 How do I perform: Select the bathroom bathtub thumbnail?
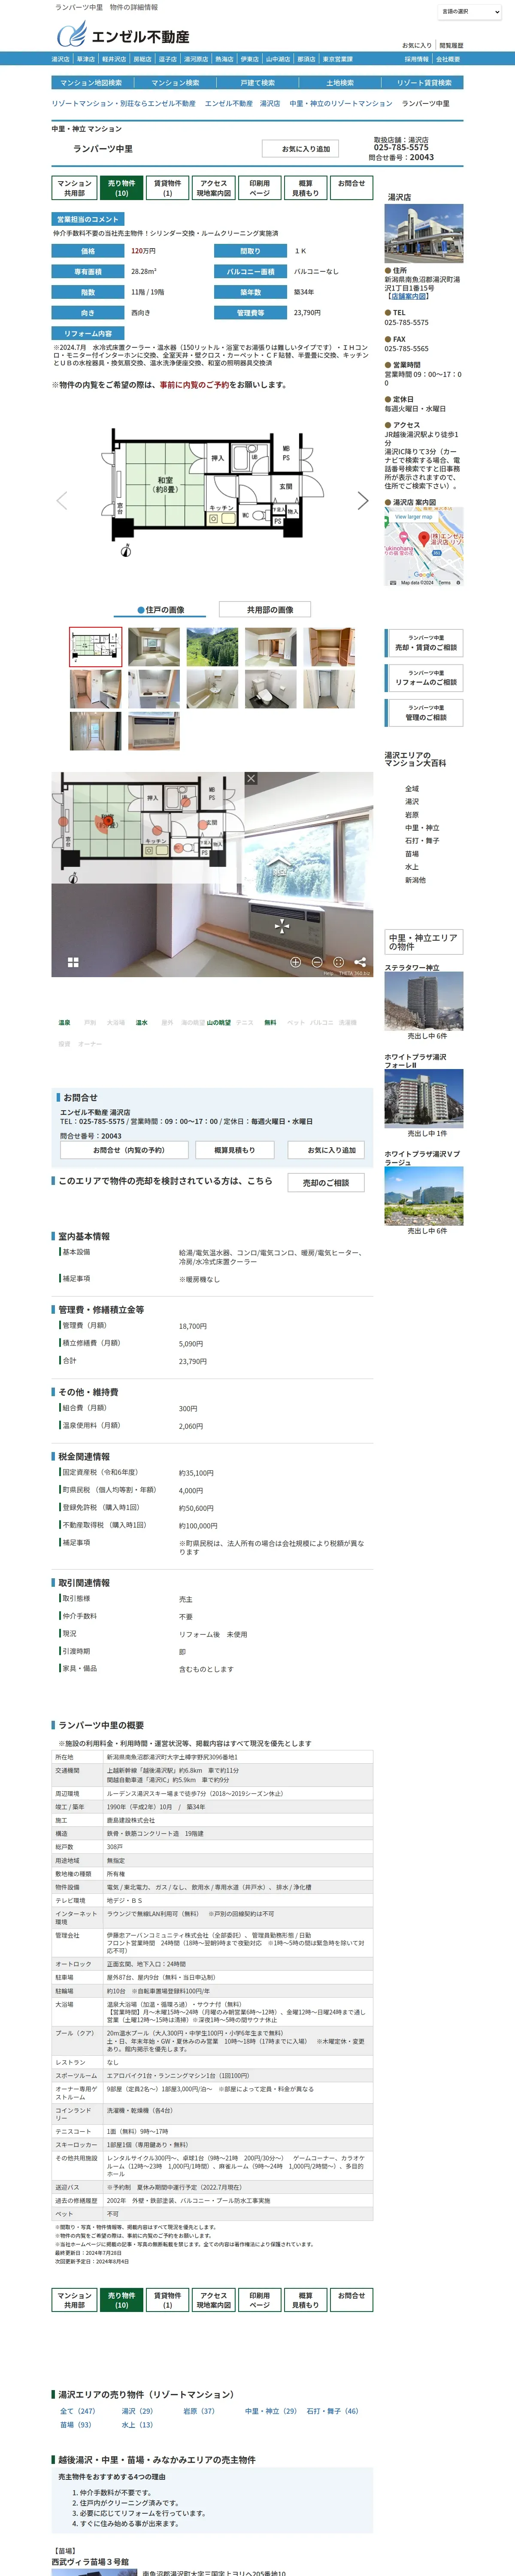click(x=212, y=689)
